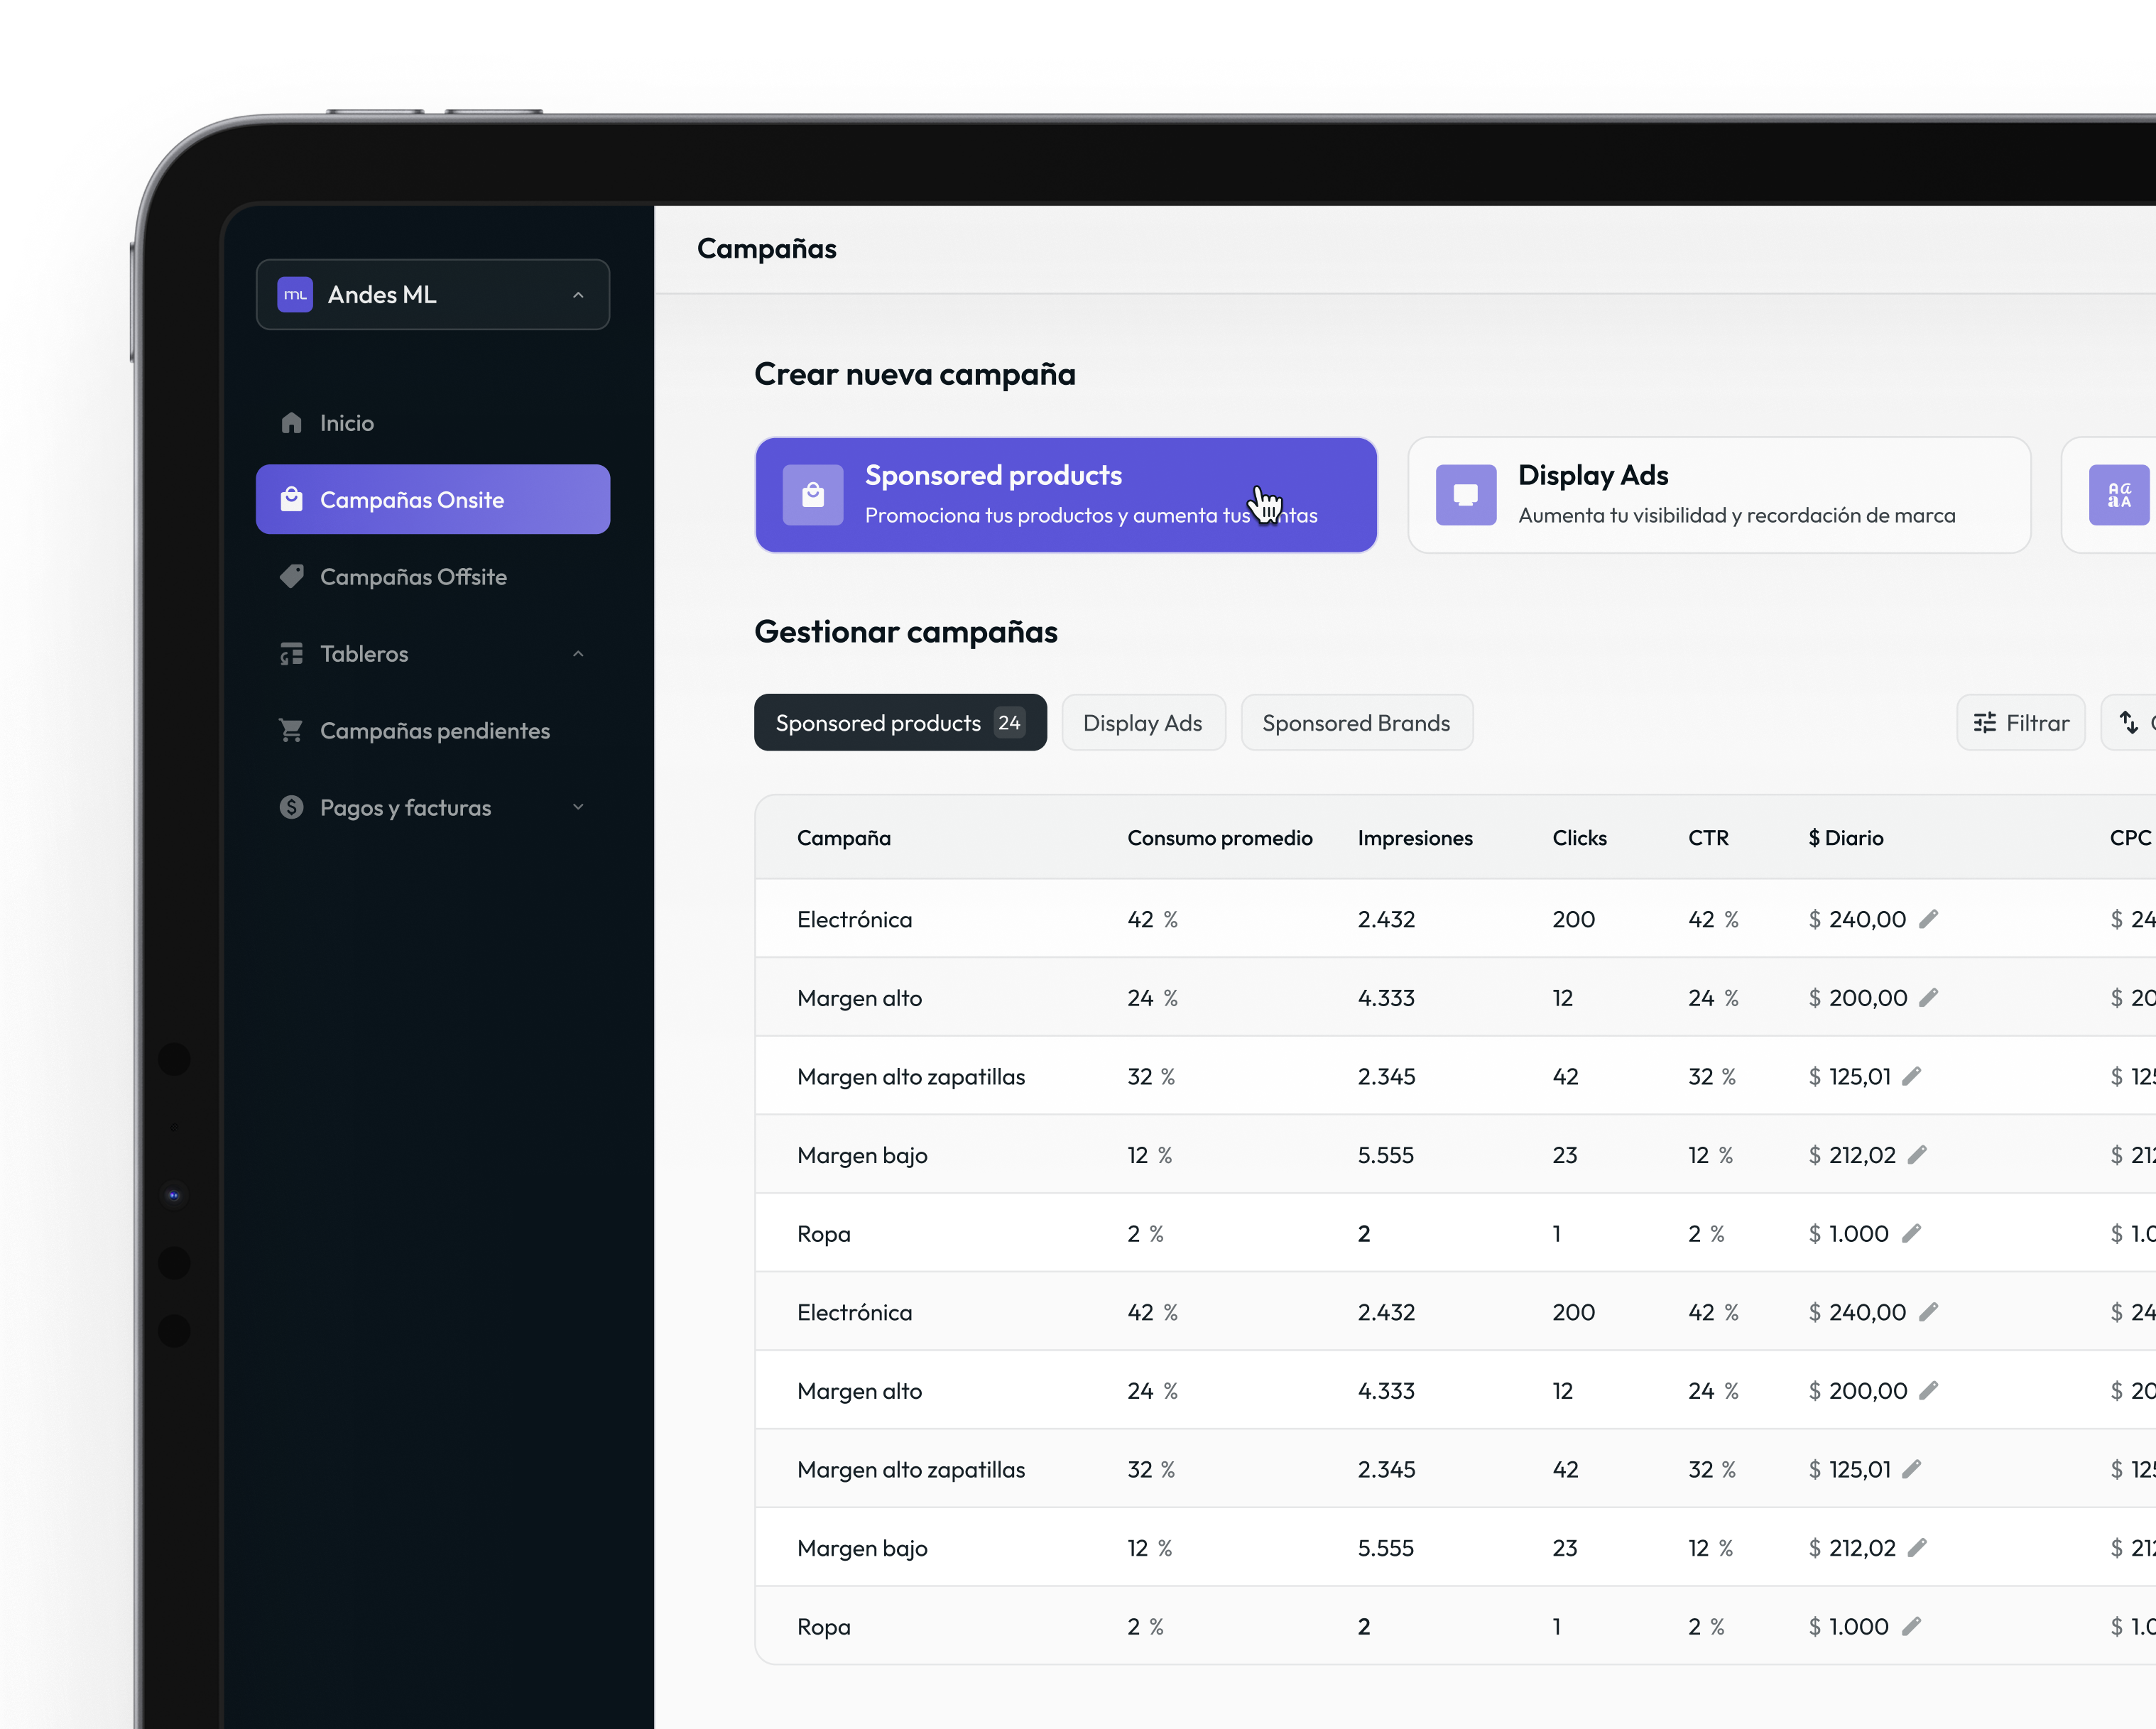2156x1729 pixels.
Task: Click the boards icon next to Tableros
Action: point(291,653)
